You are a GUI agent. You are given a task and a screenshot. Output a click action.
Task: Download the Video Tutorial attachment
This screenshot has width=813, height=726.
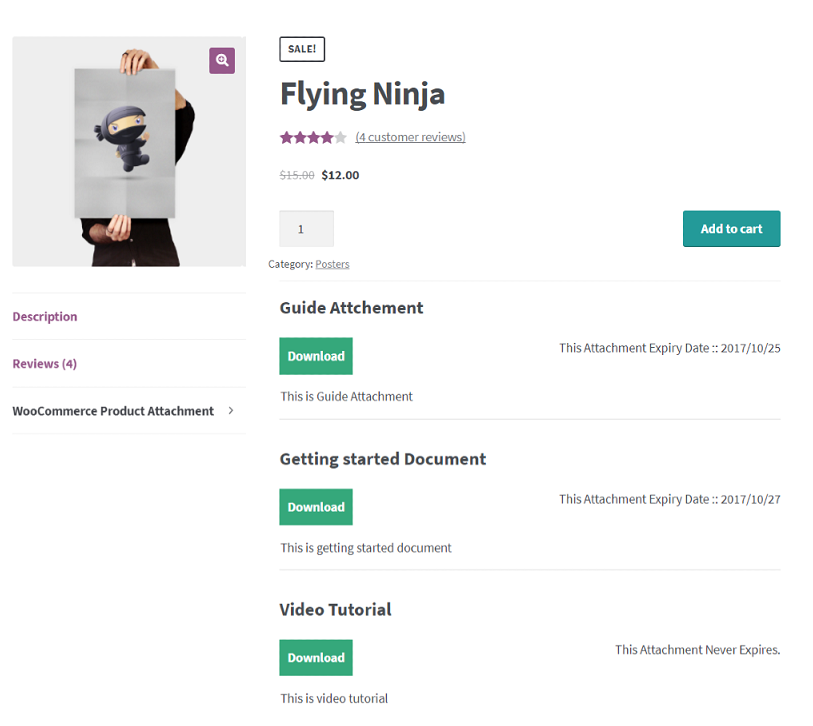pos(316,658)
